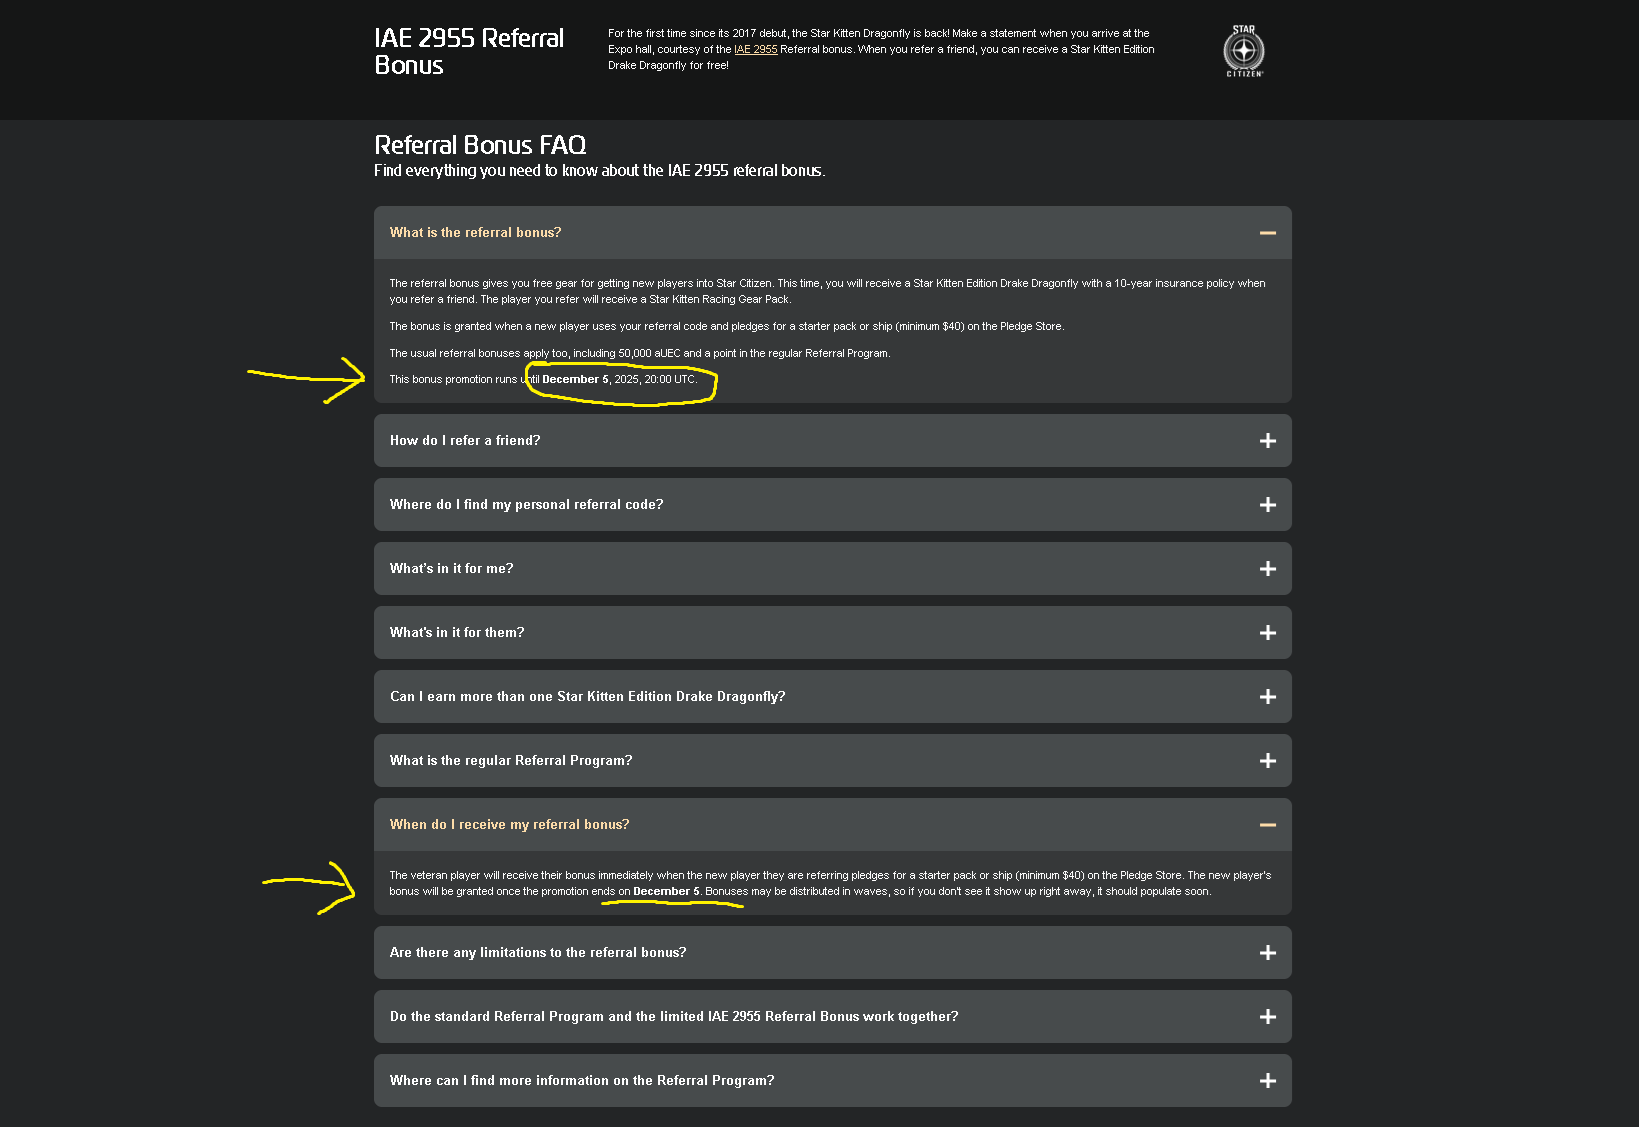Click the "How do I refer a friend?" title

(465, 441)
